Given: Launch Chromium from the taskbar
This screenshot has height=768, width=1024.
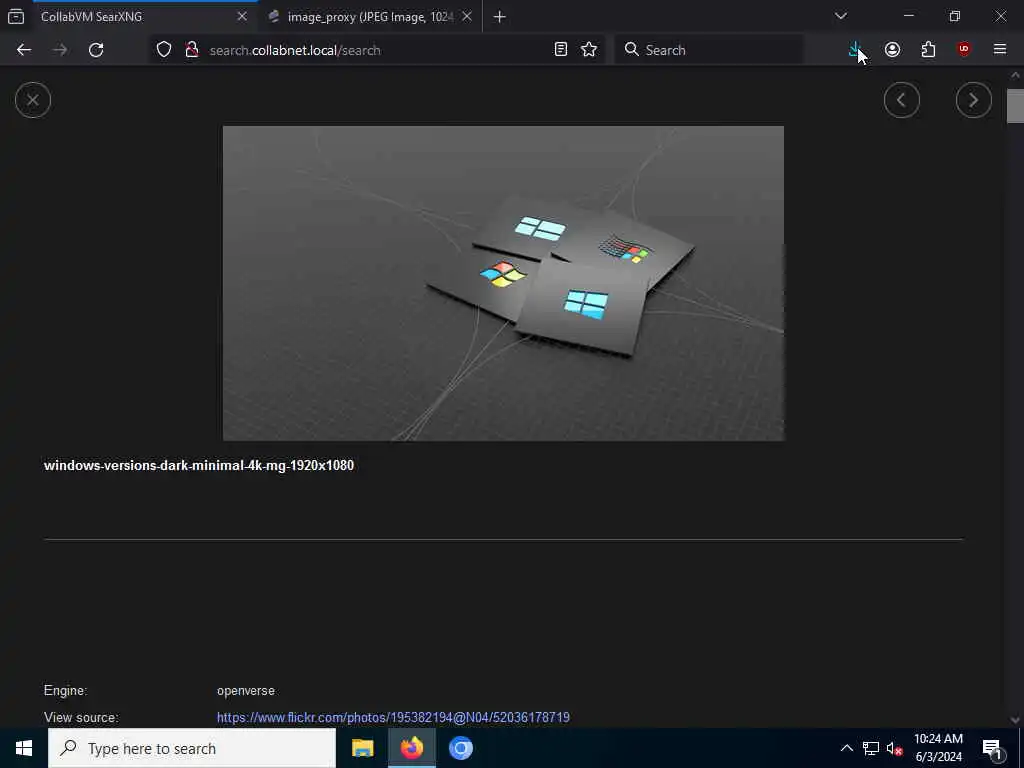Looking at the screenshot, I should (x=460, y=748).
